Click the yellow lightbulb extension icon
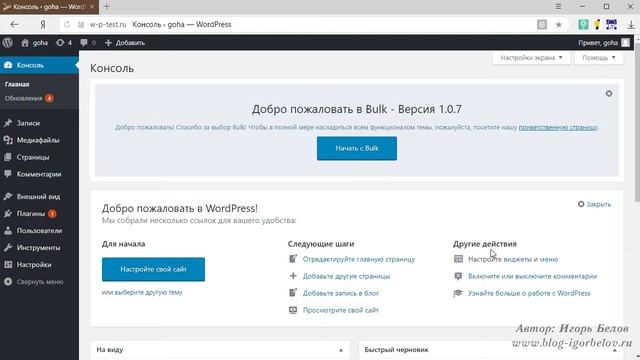Screen dimensions: 640x360 click(x=597, y=24)
